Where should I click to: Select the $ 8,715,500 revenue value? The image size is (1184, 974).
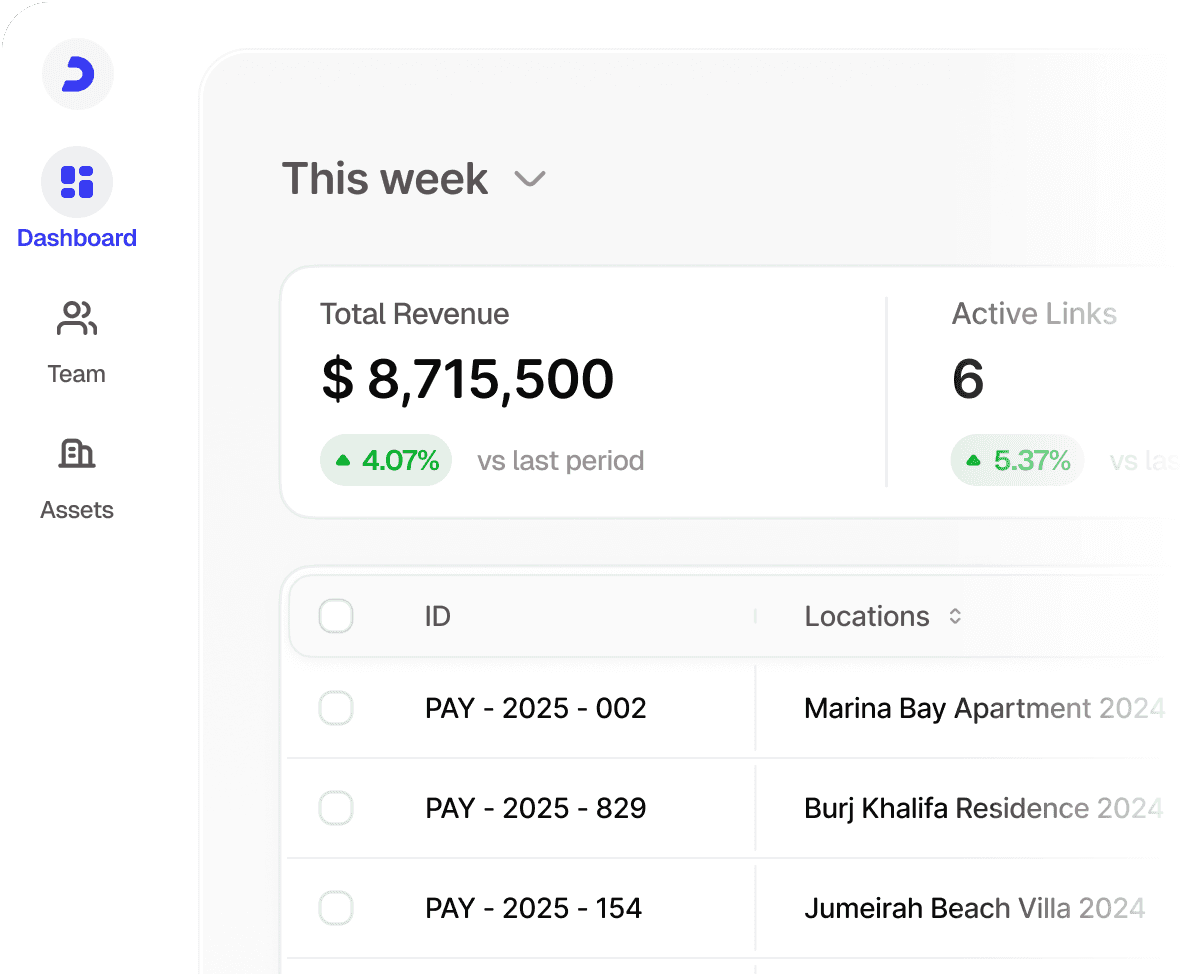(467, 378)
